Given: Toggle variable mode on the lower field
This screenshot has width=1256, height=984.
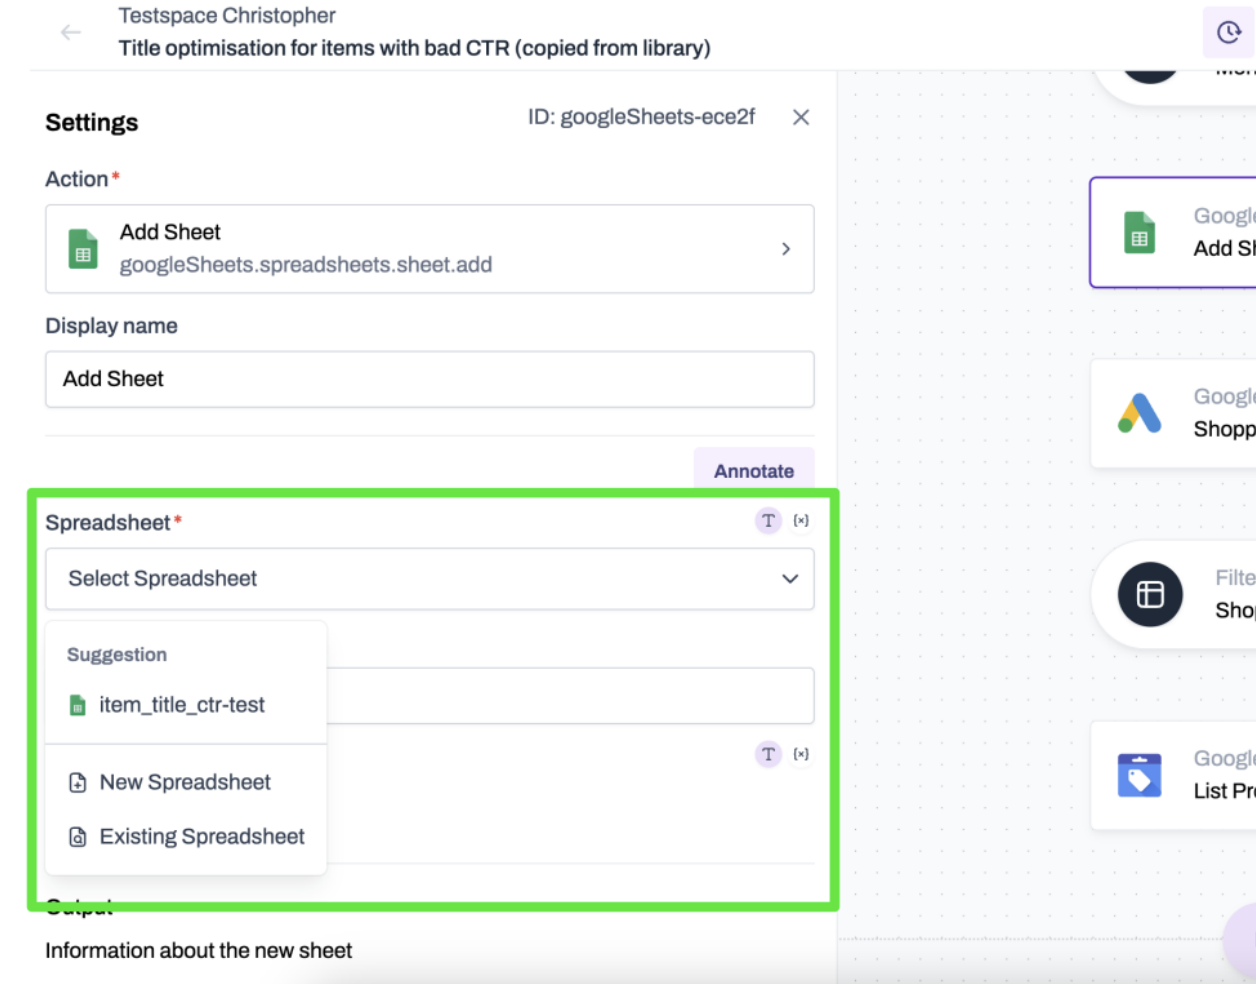Looking at the screenshot, I should [x=801, y=754].
